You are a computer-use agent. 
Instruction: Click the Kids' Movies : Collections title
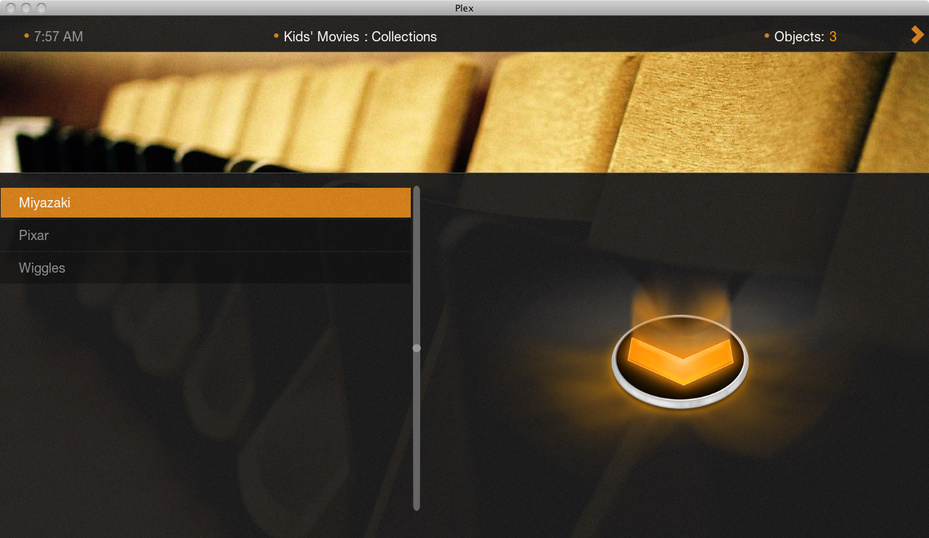360,37
